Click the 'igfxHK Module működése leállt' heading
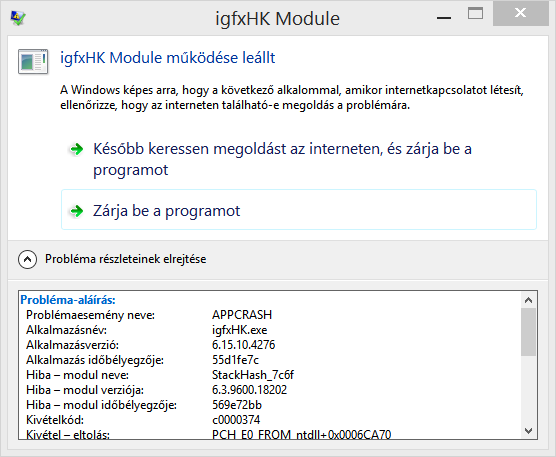The image size is (556, 457). (x=168, y=58)
